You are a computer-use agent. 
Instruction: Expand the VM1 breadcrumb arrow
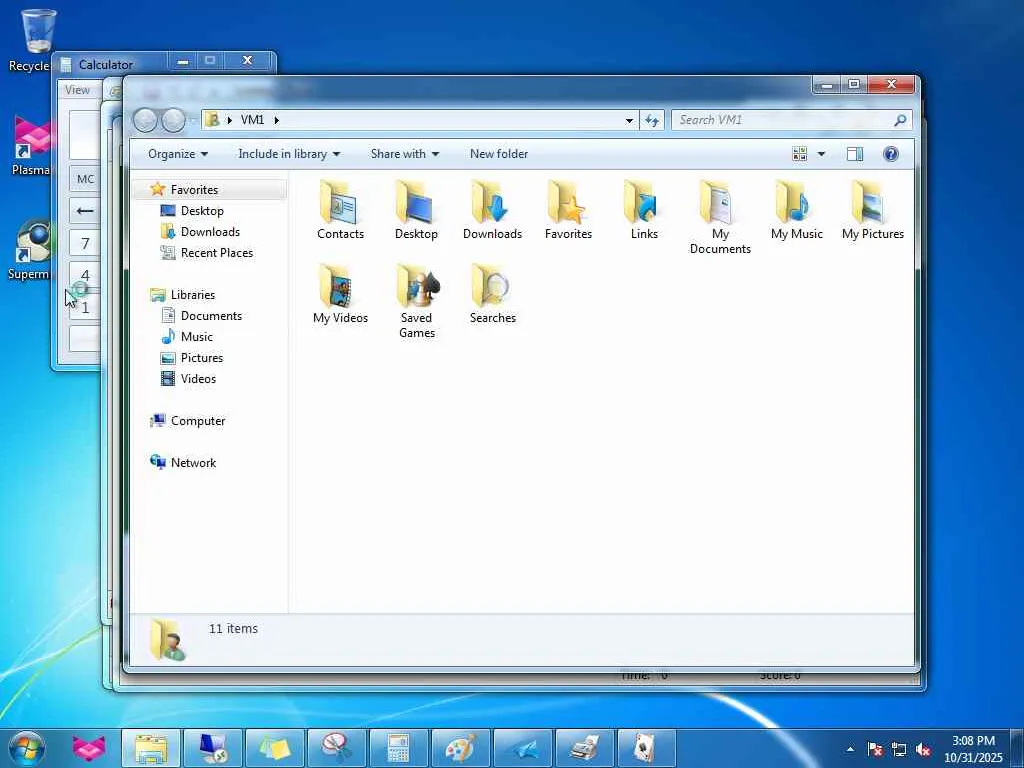point(277,120)
